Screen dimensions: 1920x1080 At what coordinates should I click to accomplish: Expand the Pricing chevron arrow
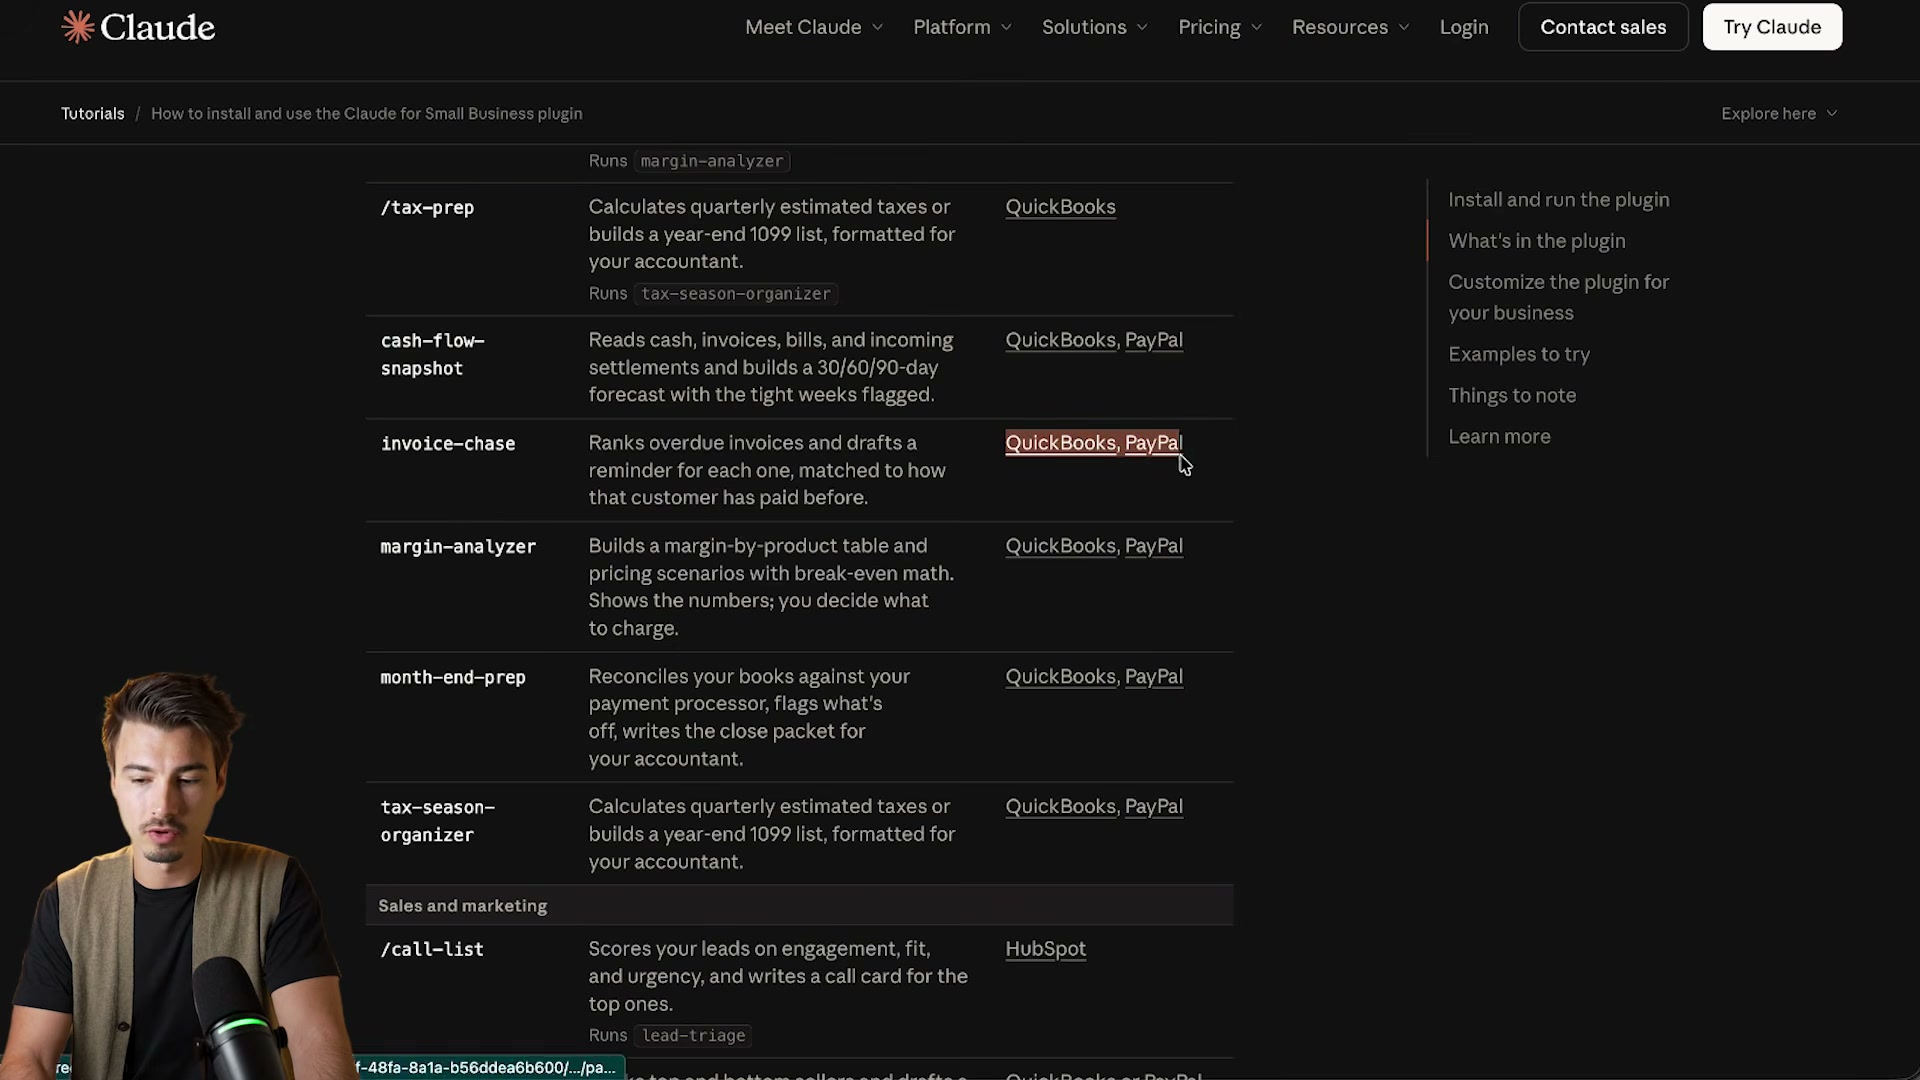tap(1256, 27)
